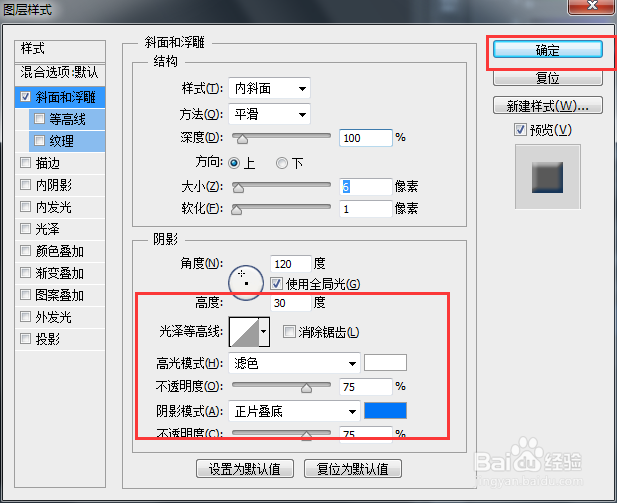Click the angle dial control
Image resolution: width=617 pixels, height=503 pixels.
[x=246, y=283]
